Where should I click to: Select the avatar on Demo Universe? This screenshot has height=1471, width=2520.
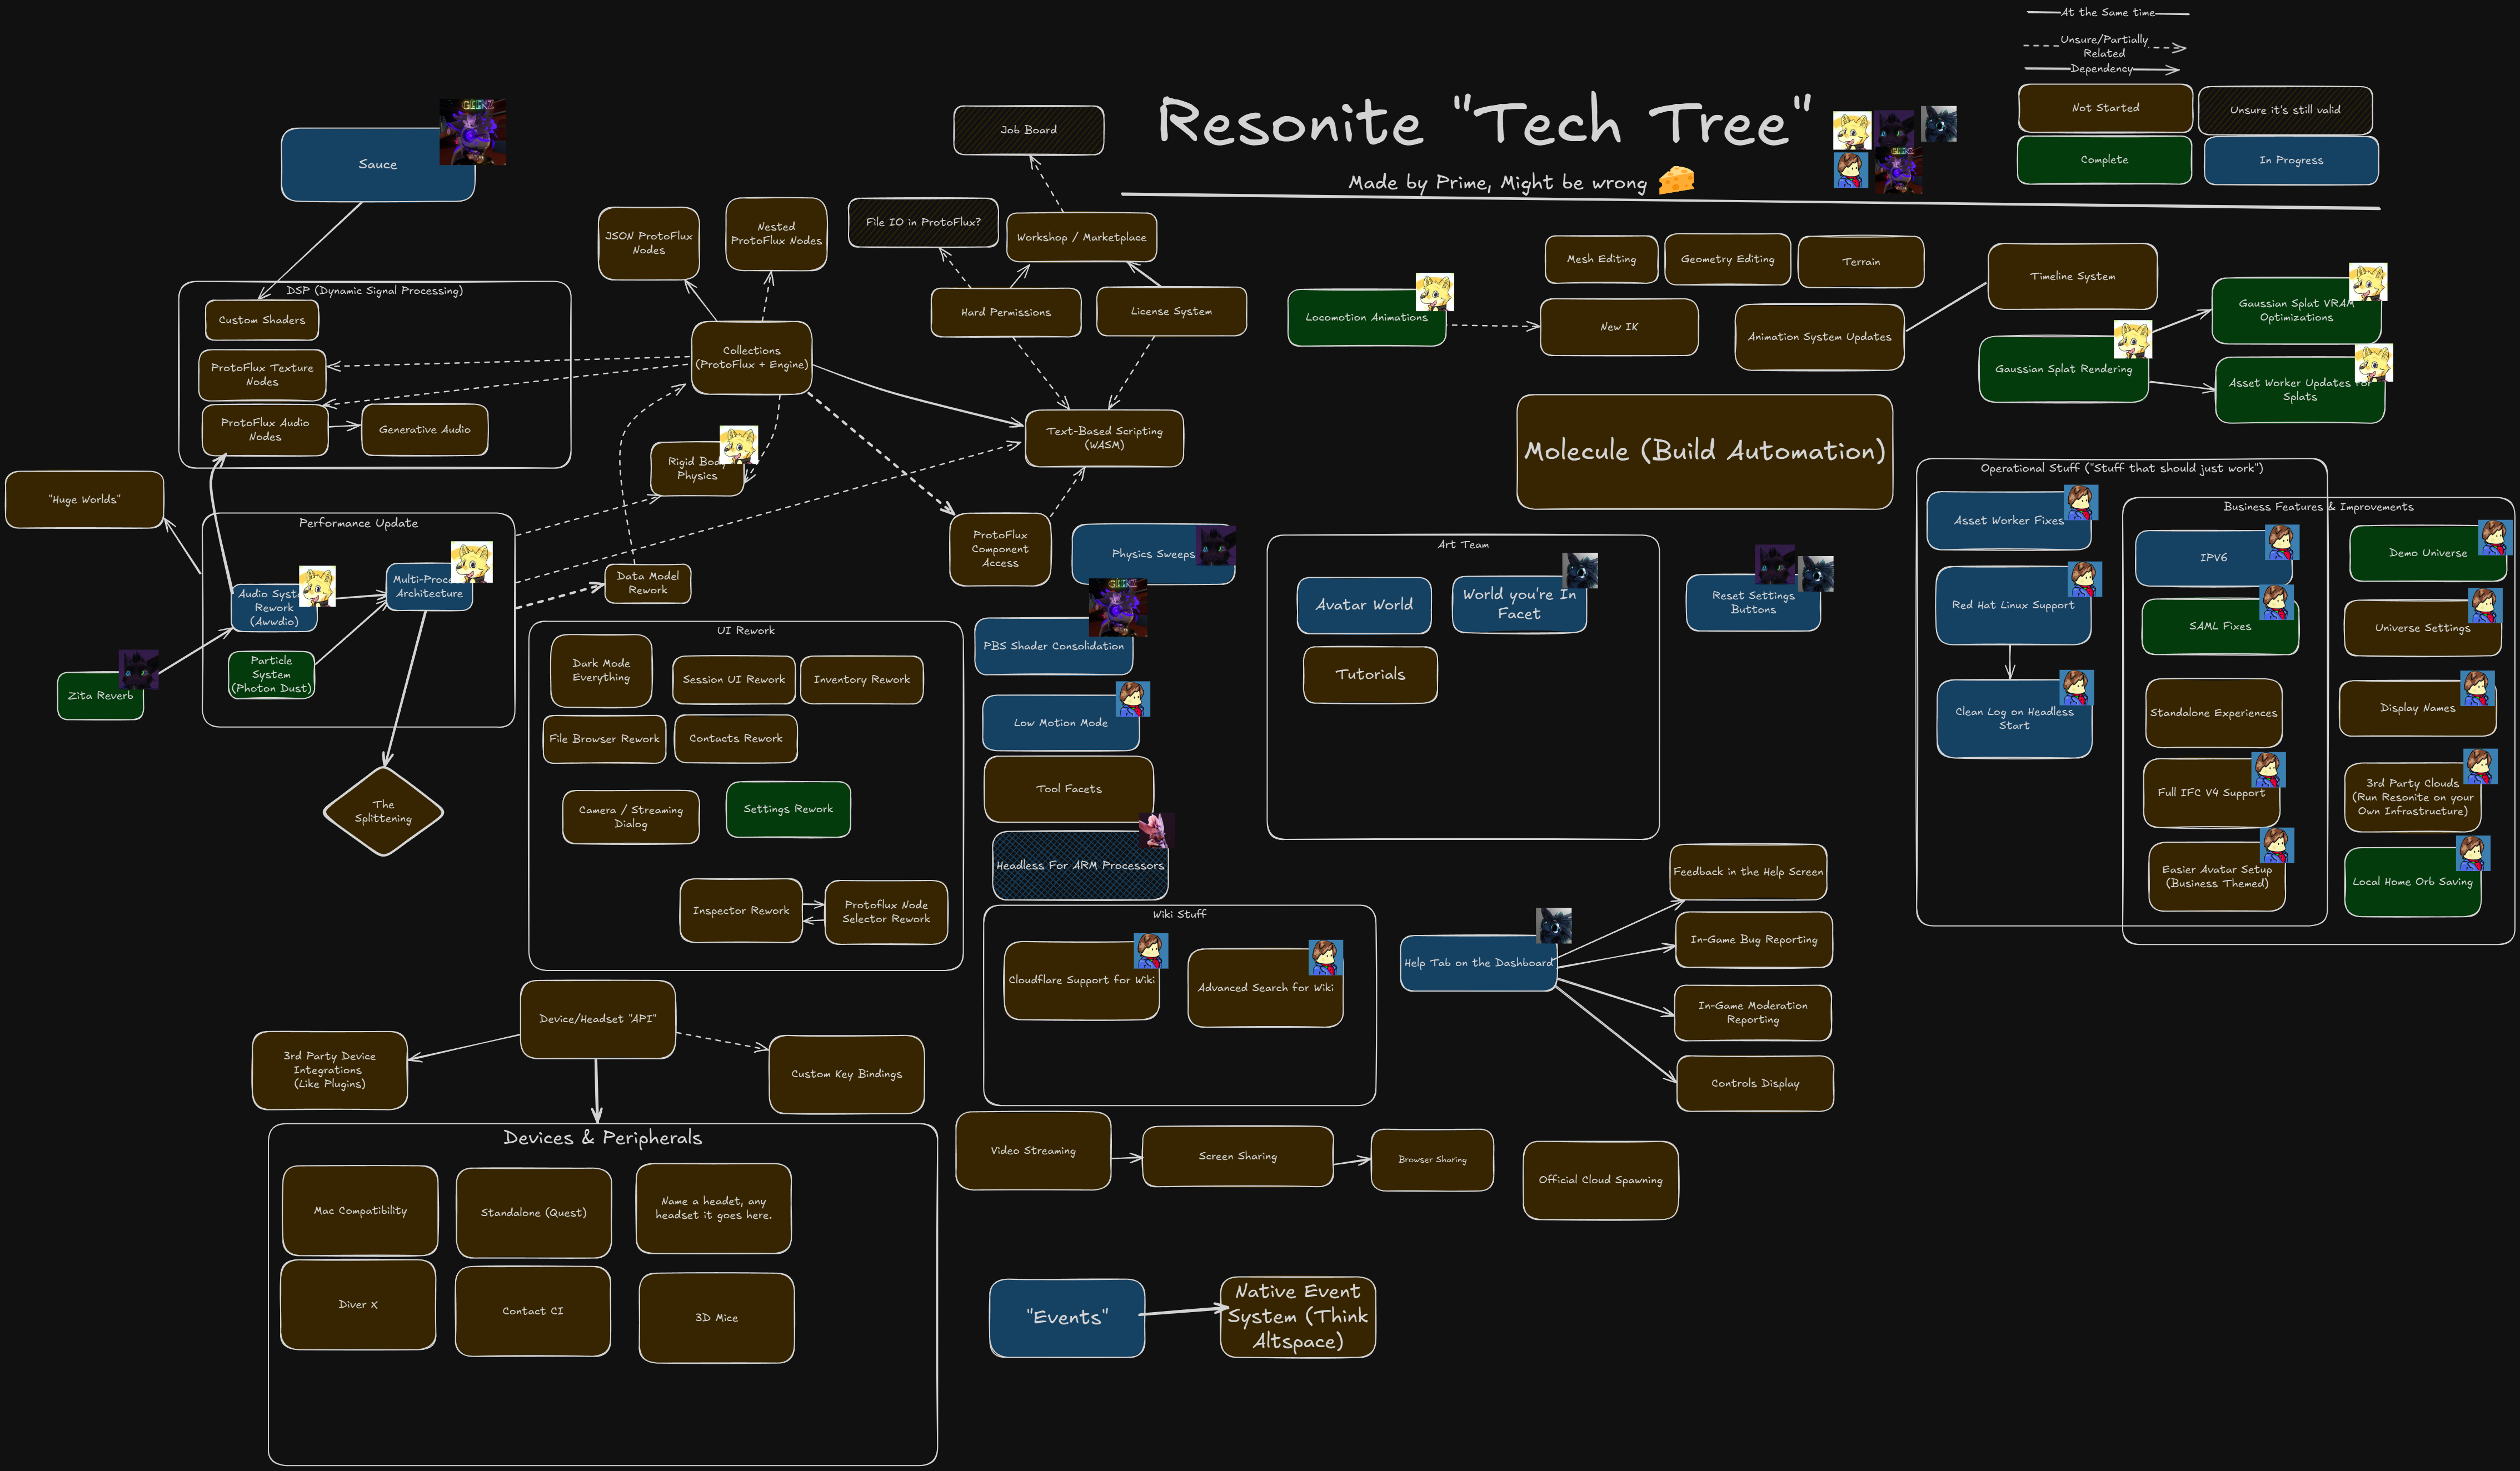click(2495, 538)
